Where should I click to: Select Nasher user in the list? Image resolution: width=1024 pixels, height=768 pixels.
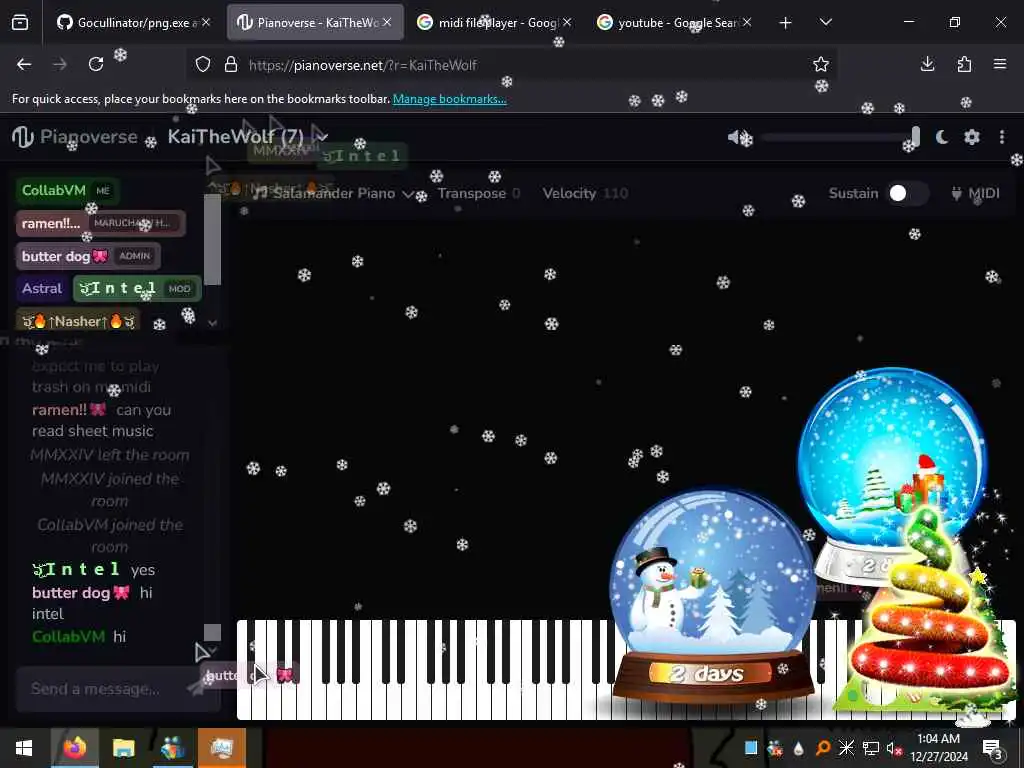[80, 320]
